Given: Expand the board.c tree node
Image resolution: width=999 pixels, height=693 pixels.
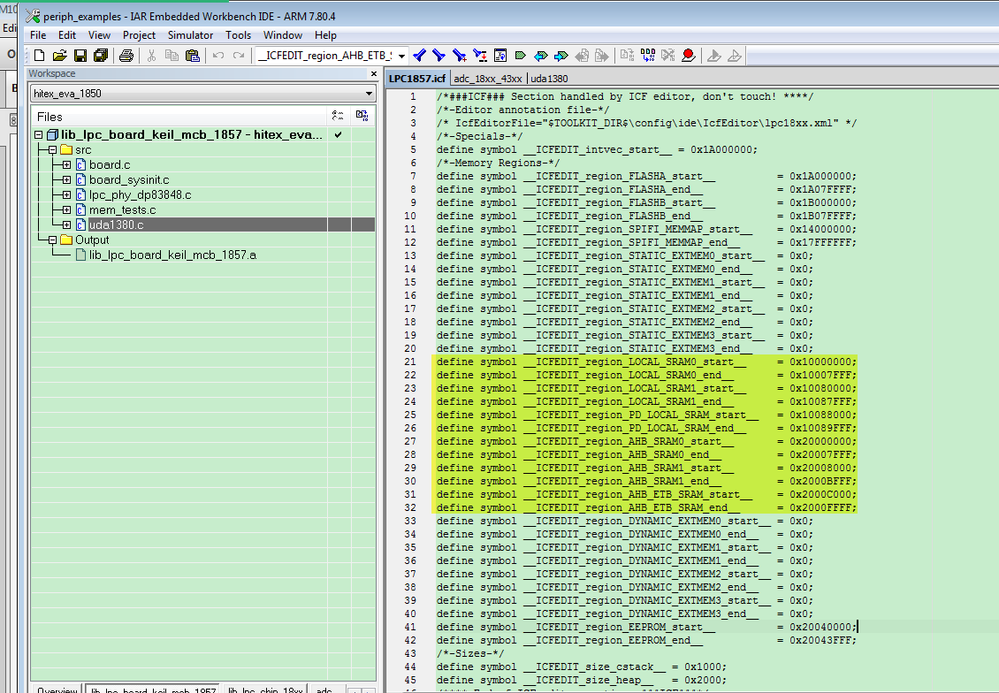Looking at the screenshot, I should [66, 165].
